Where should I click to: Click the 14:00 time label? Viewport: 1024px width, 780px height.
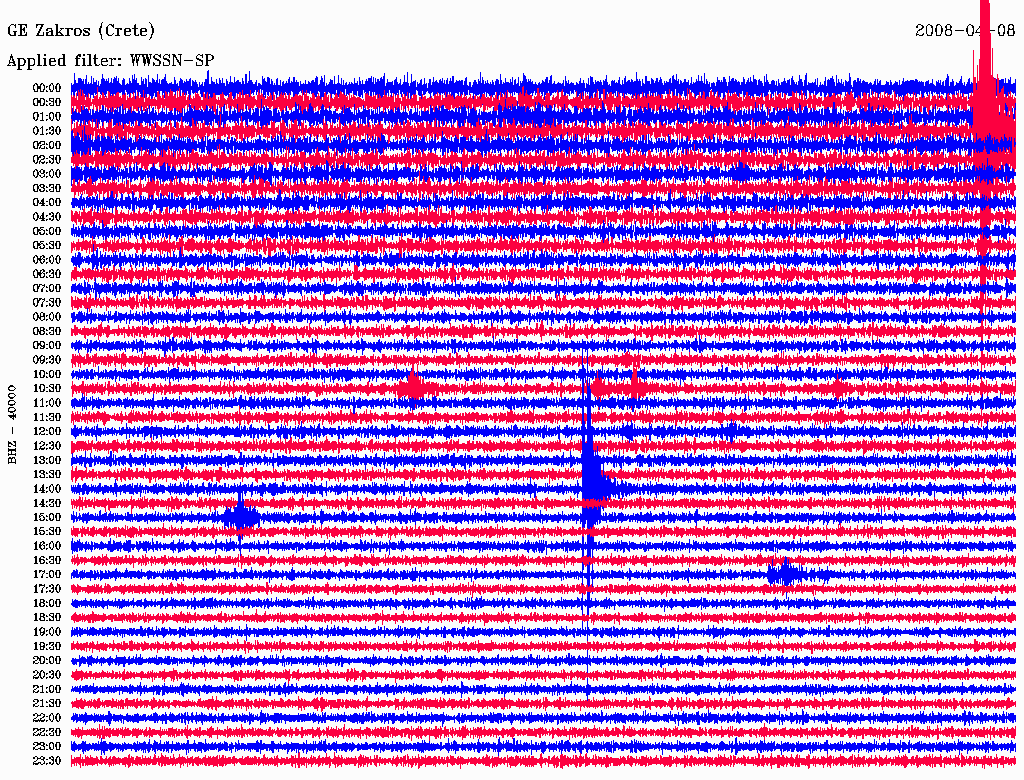(47, 489)
